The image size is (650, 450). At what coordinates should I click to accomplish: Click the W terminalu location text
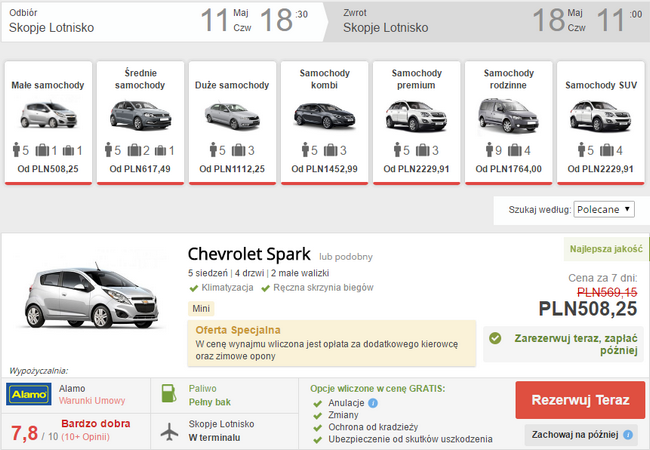tap(214, 438)
